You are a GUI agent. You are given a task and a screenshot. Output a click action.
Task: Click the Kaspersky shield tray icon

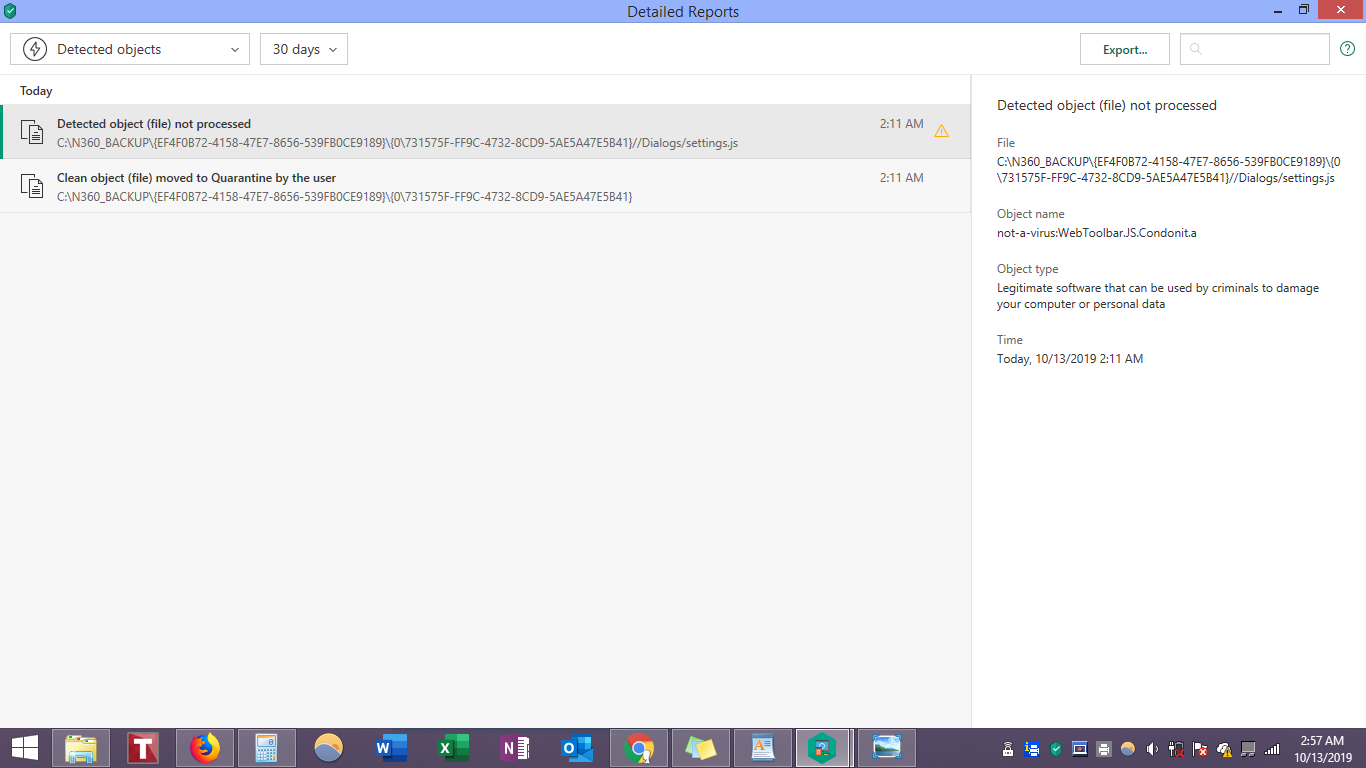point(1055,748)
